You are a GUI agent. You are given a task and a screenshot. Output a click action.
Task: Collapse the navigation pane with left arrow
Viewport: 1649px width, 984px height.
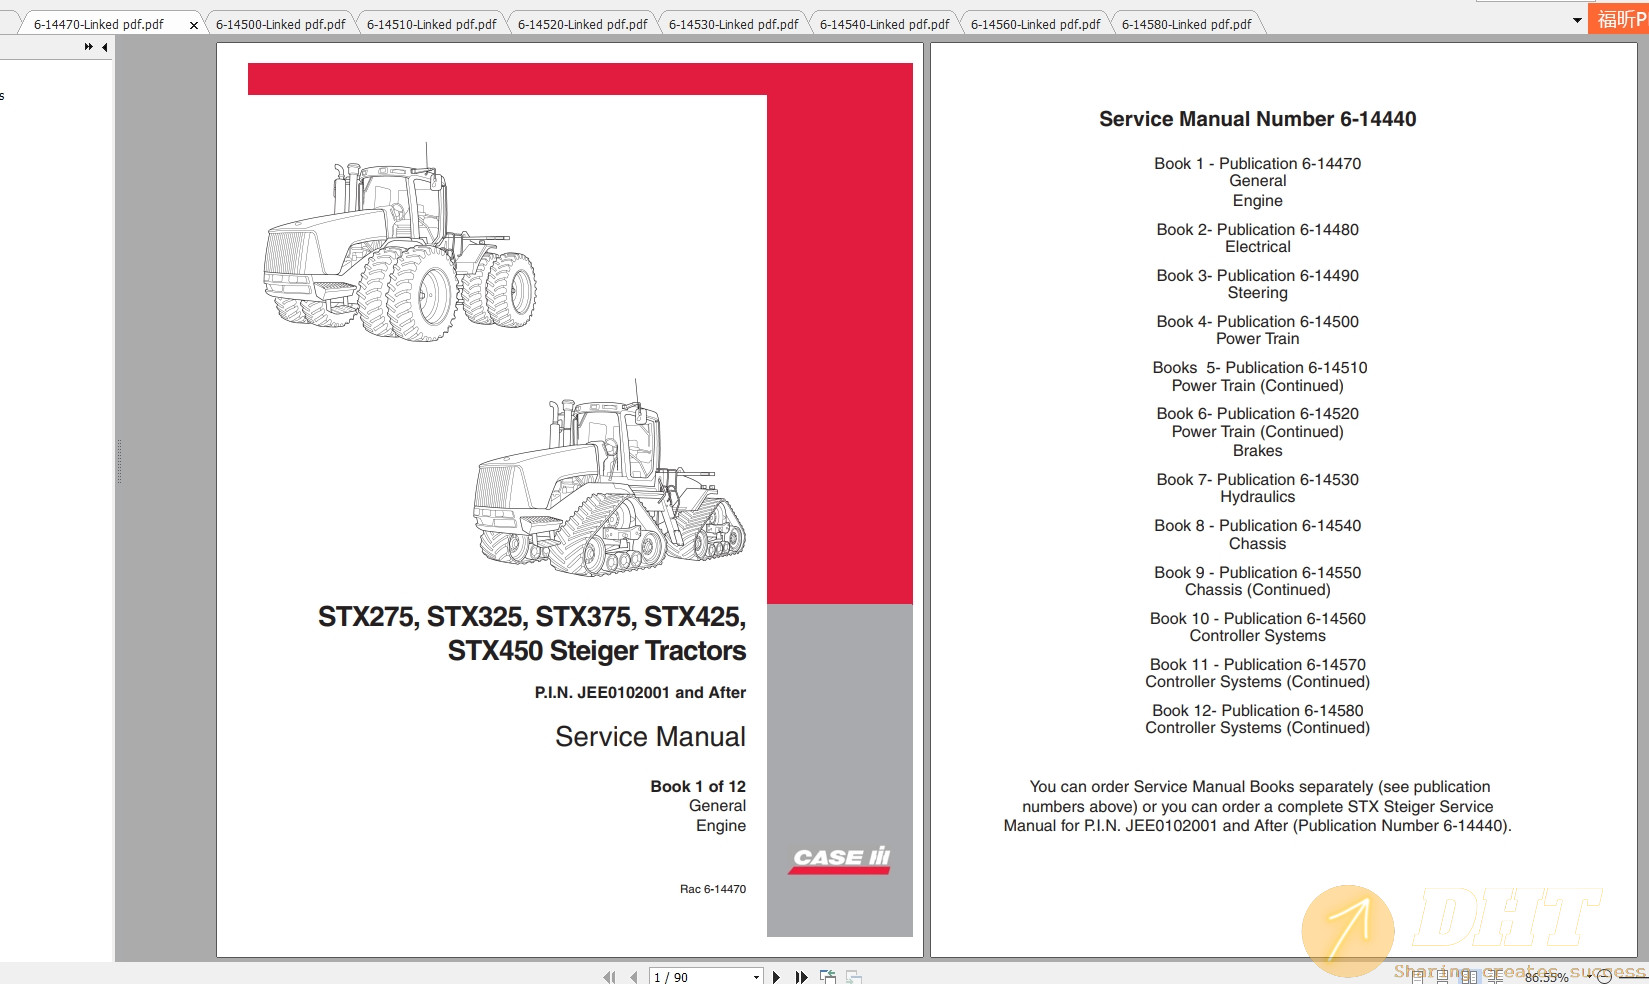[105, 46]
